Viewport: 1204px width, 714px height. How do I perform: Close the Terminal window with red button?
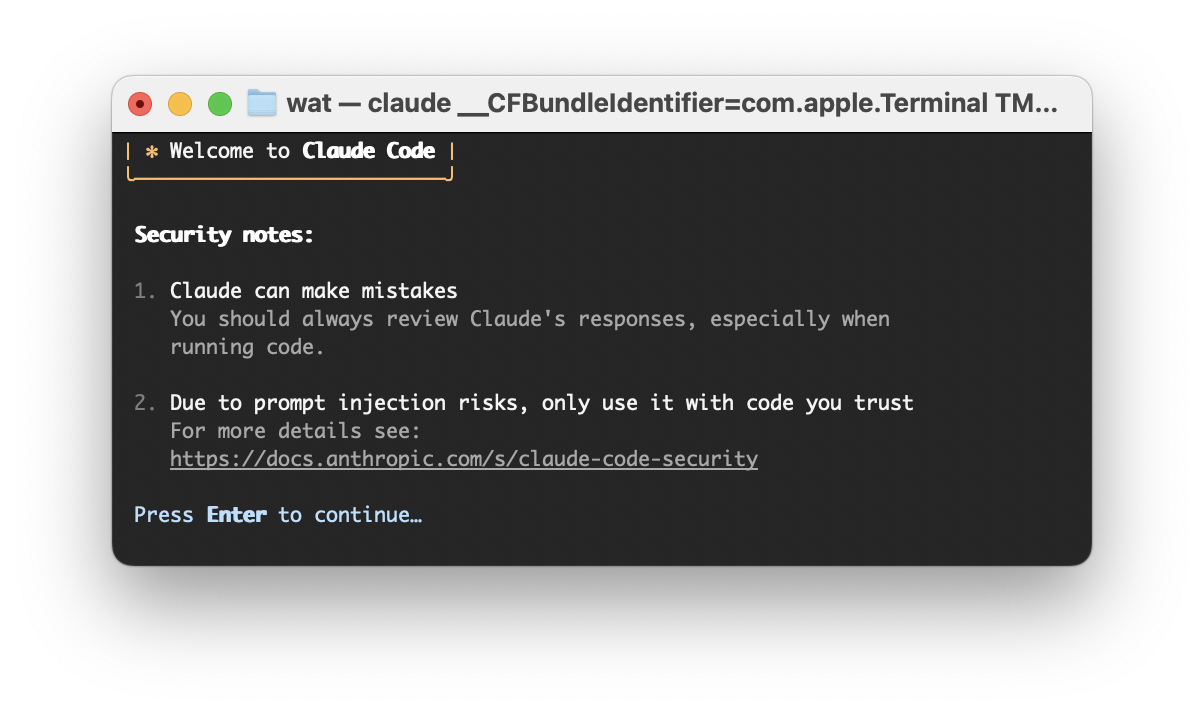140,104
